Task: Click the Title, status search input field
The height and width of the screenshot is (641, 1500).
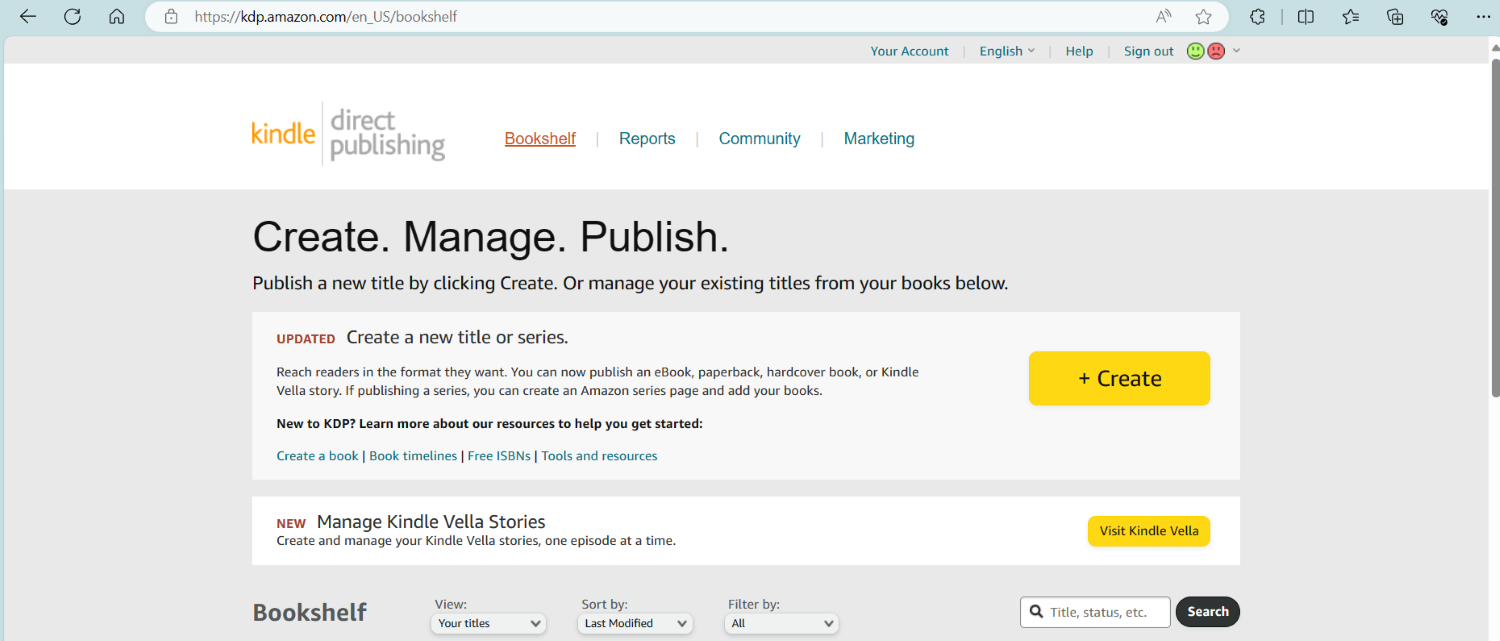Action: [1106, 612]
